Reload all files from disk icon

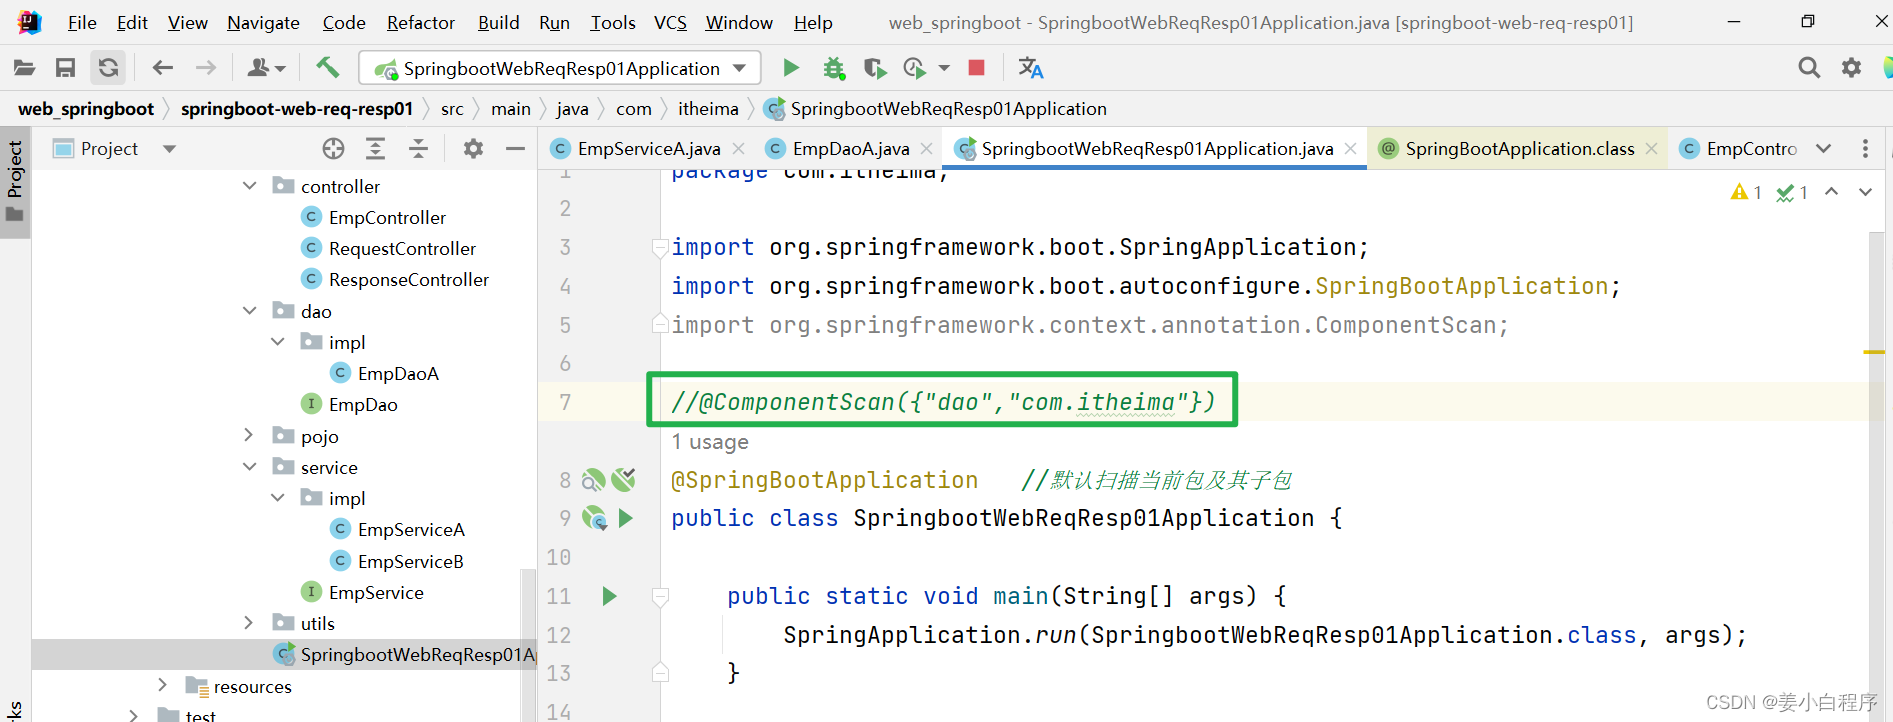click(108, 68)
